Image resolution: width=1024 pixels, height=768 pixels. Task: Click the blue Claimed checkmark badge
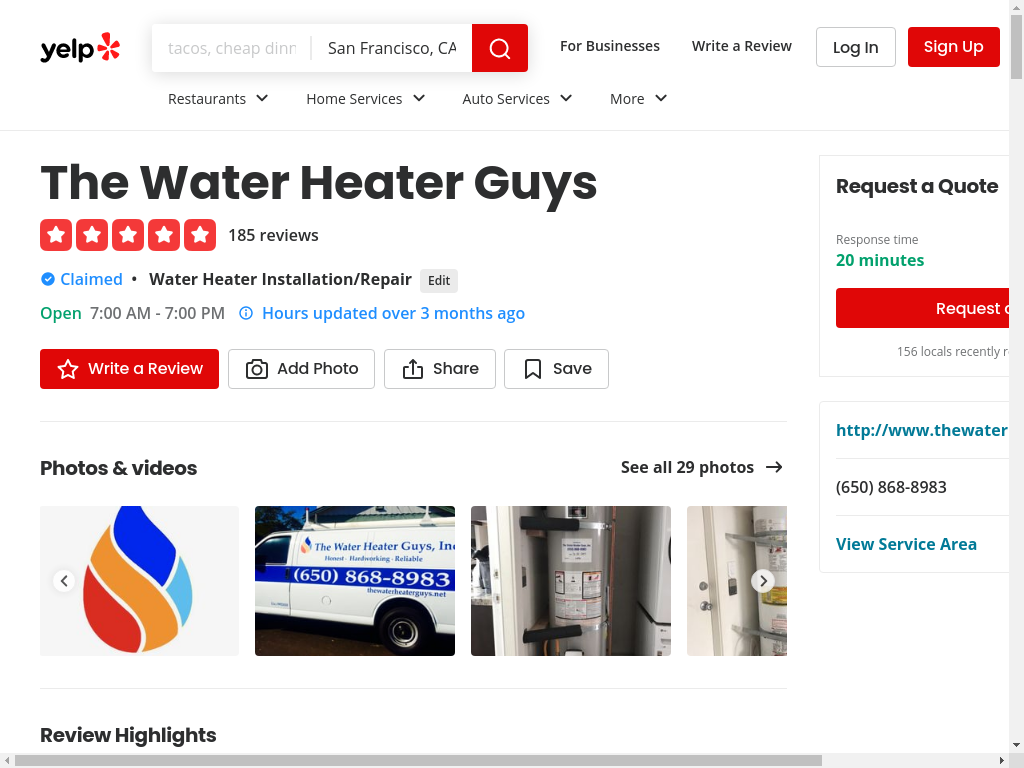point(48,280)
